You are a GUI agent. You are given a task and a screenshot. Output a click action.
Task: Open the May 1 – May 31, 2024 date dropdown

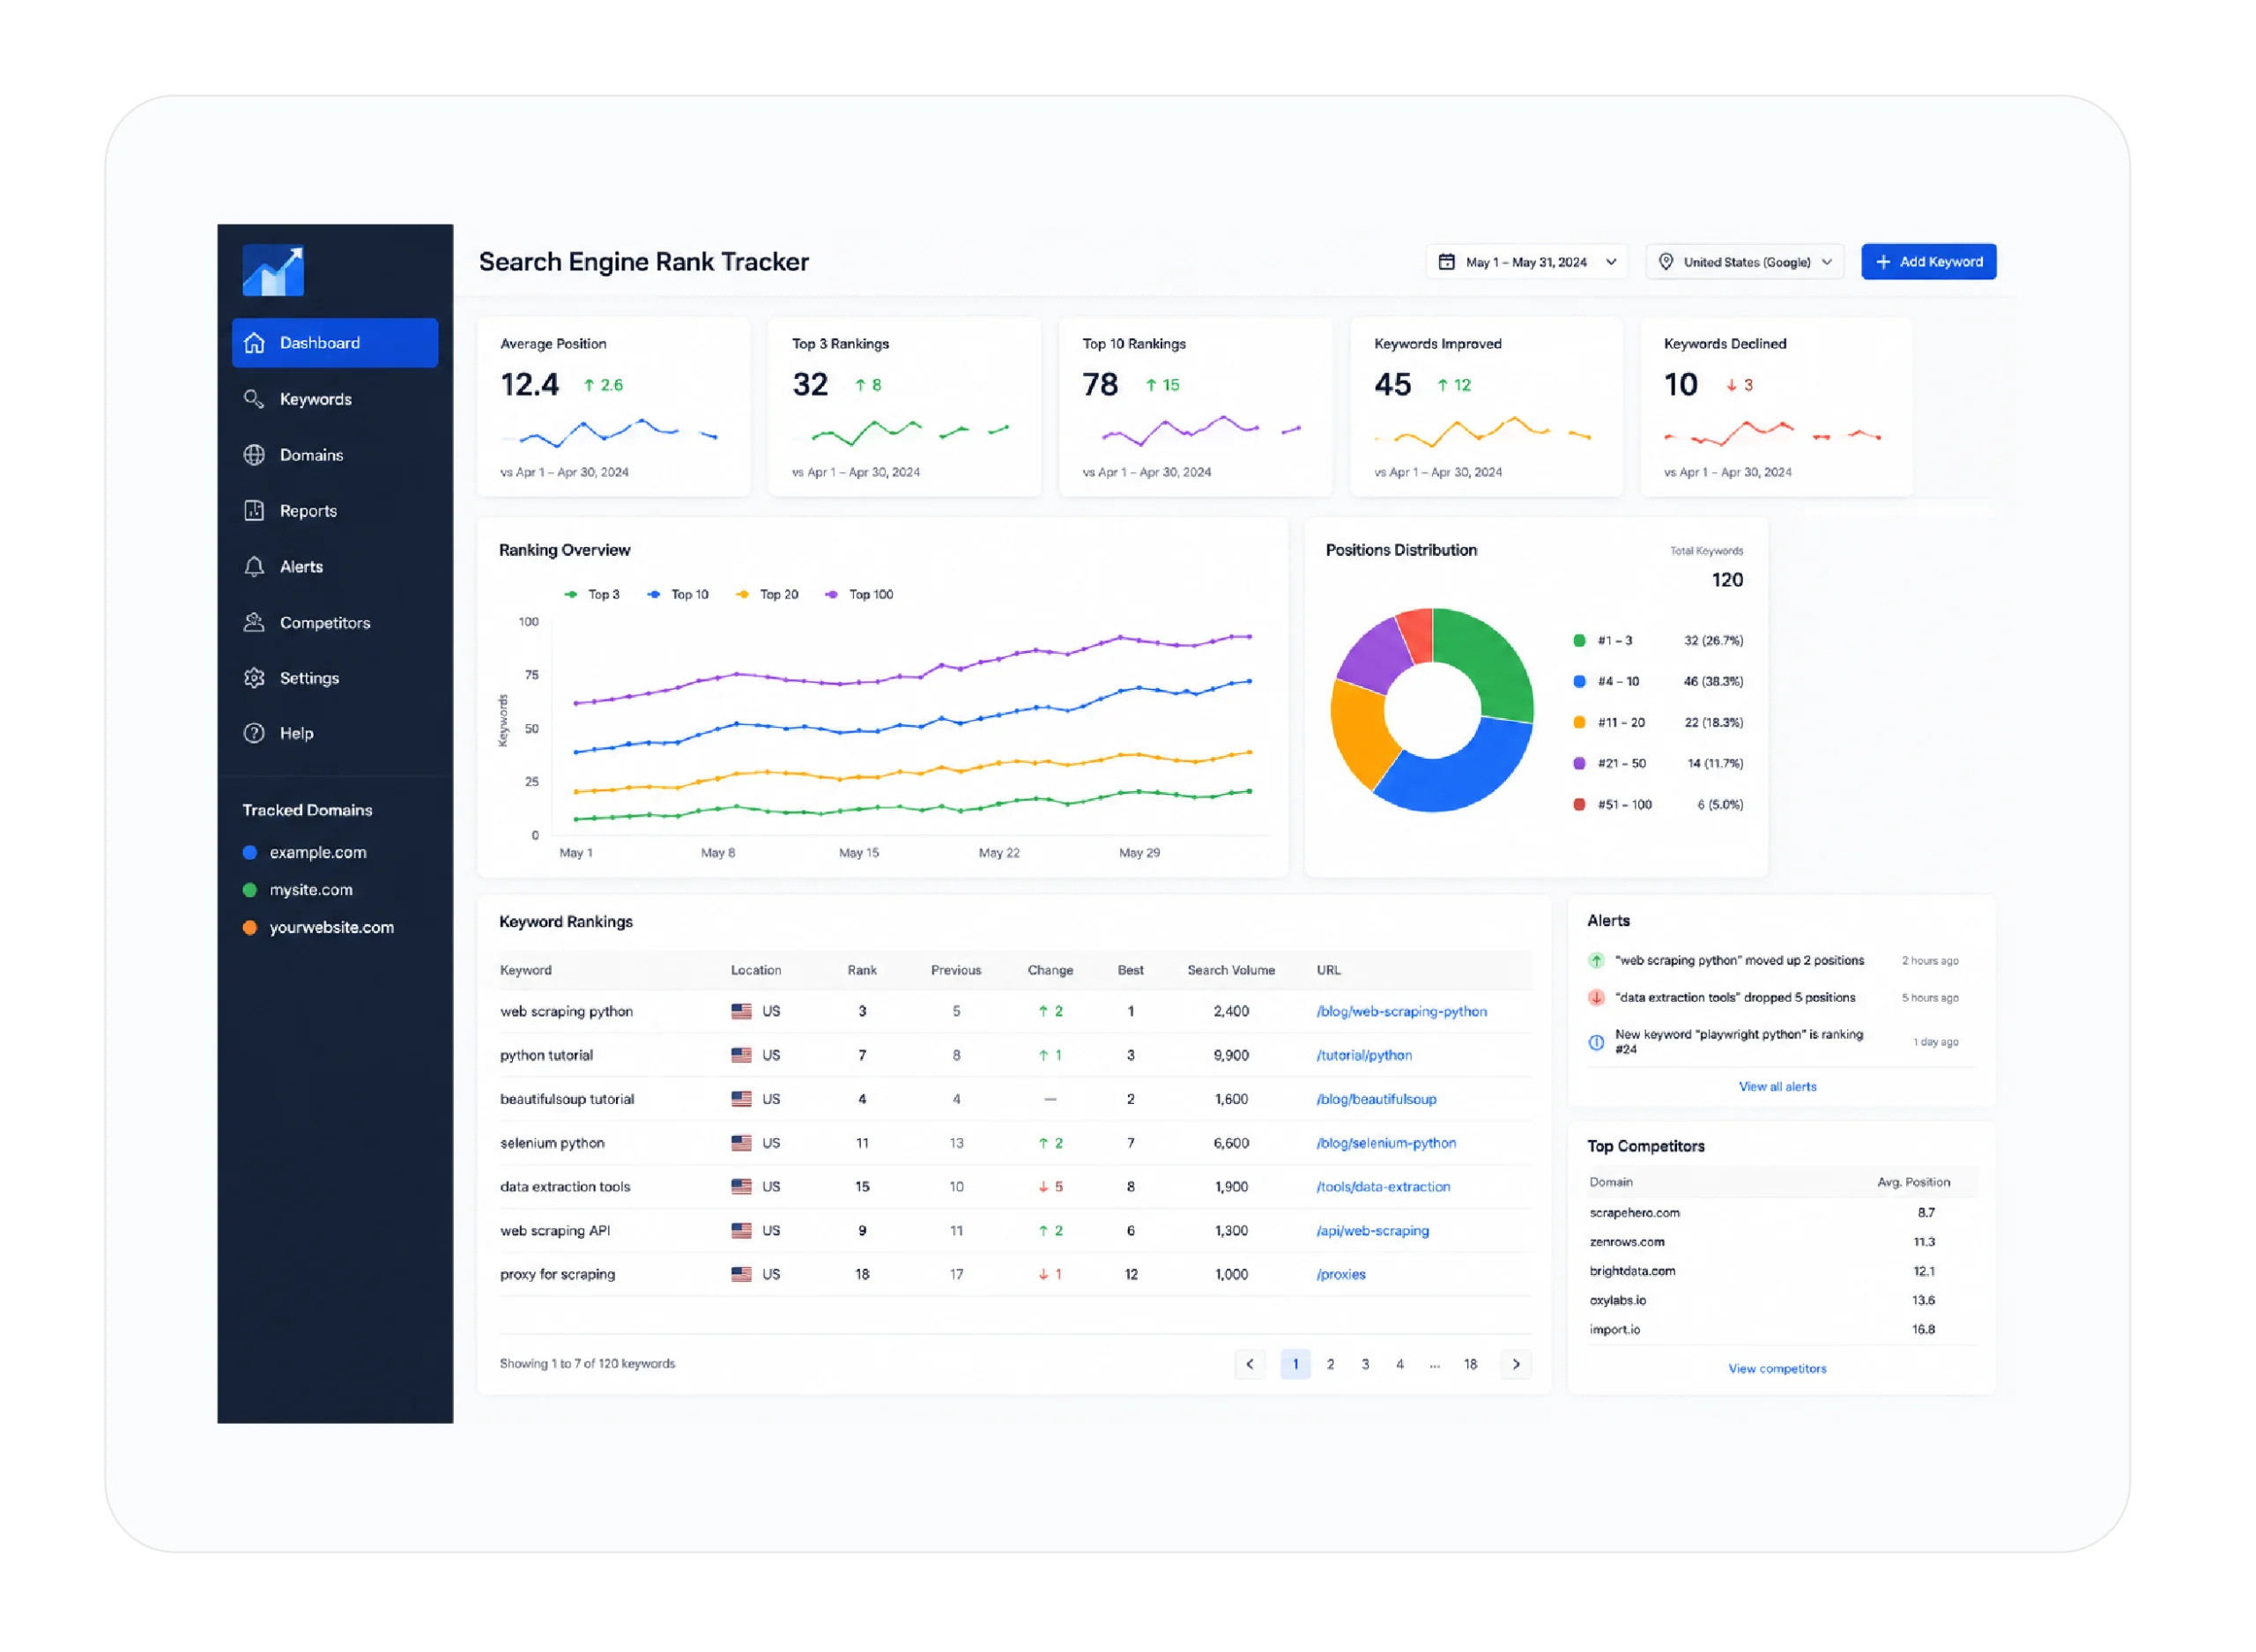[x=1527, y=262]
